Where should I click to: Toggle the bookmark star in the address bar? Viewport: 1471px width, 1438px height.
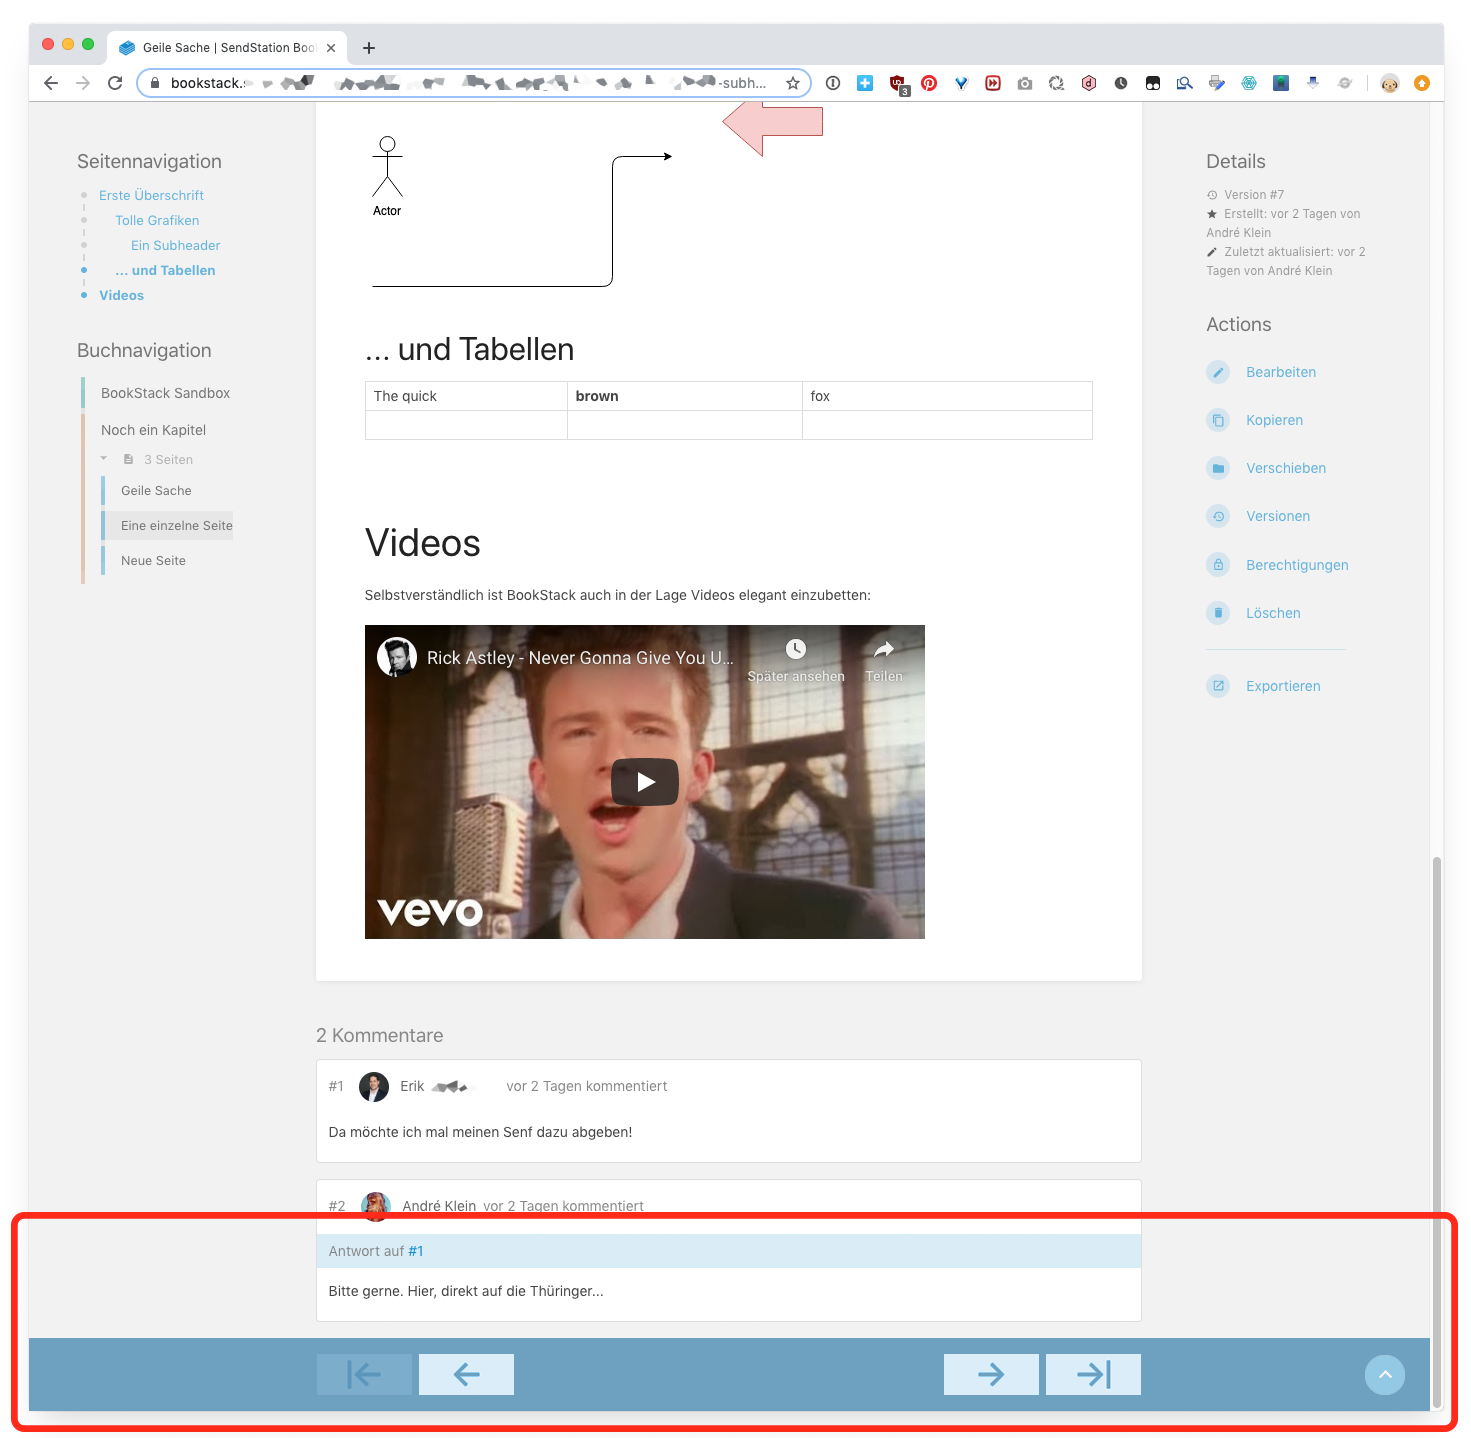pos(791,83)
